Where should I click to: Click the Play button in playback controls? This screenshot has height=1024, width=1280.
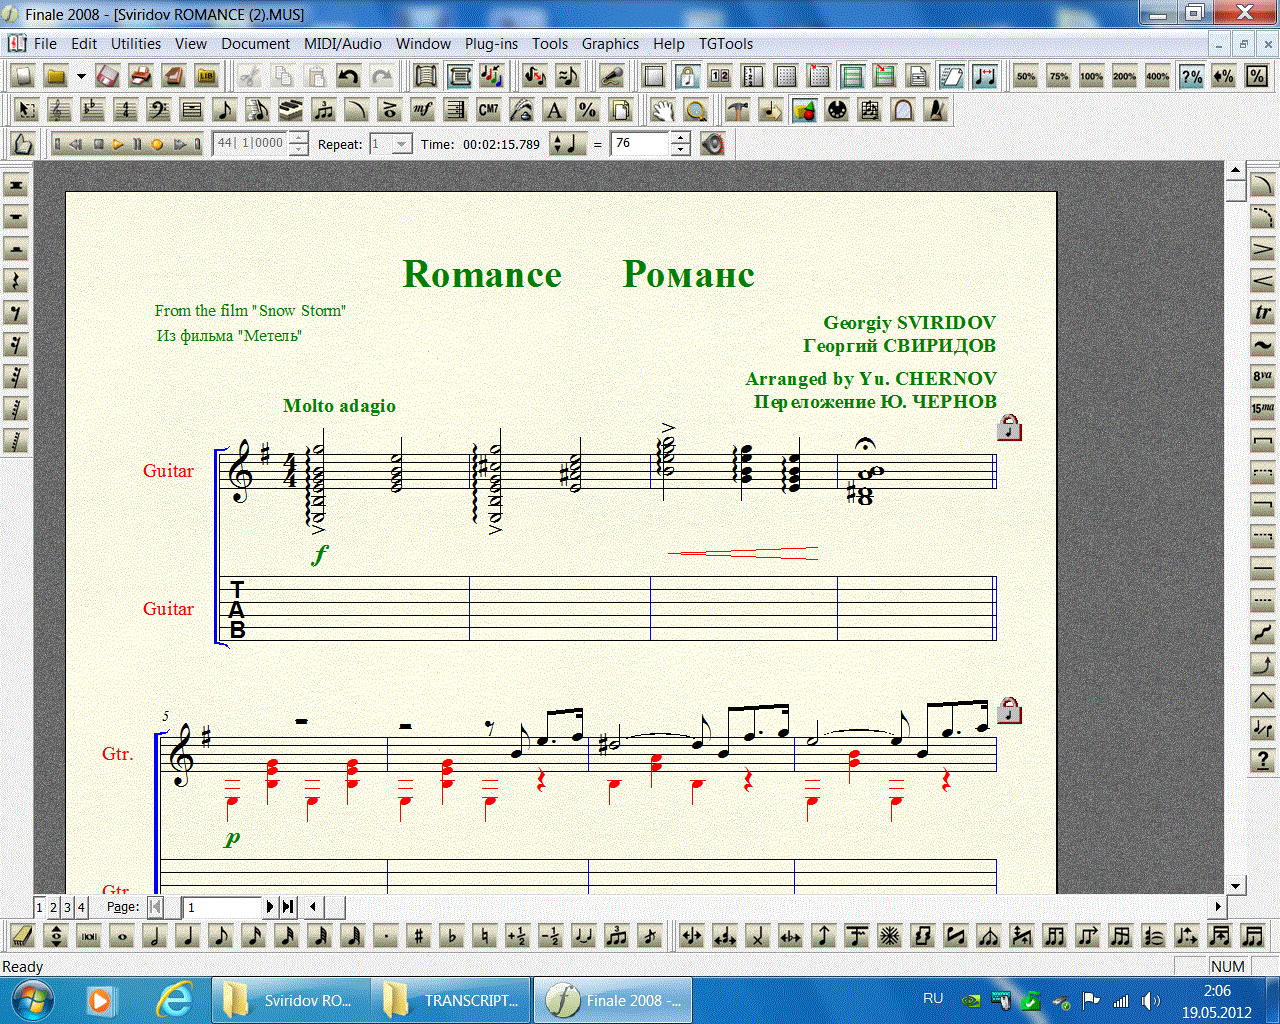click(x=118, y=144)
